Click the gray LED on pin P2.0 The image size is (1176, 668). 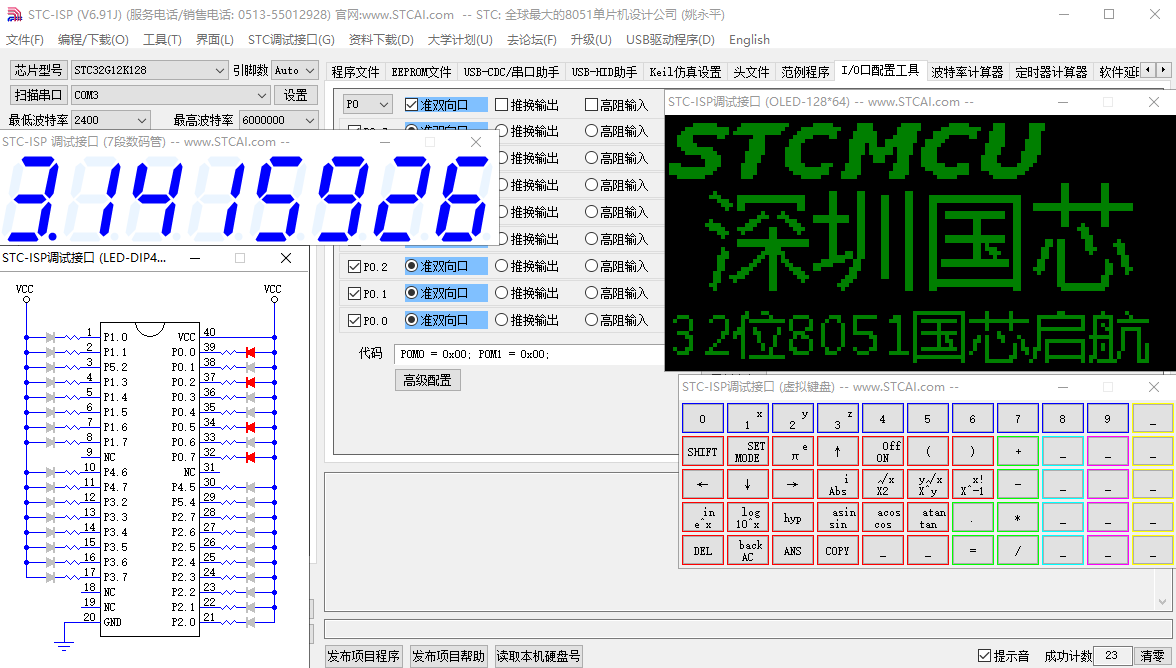click(x=250, y=622)
